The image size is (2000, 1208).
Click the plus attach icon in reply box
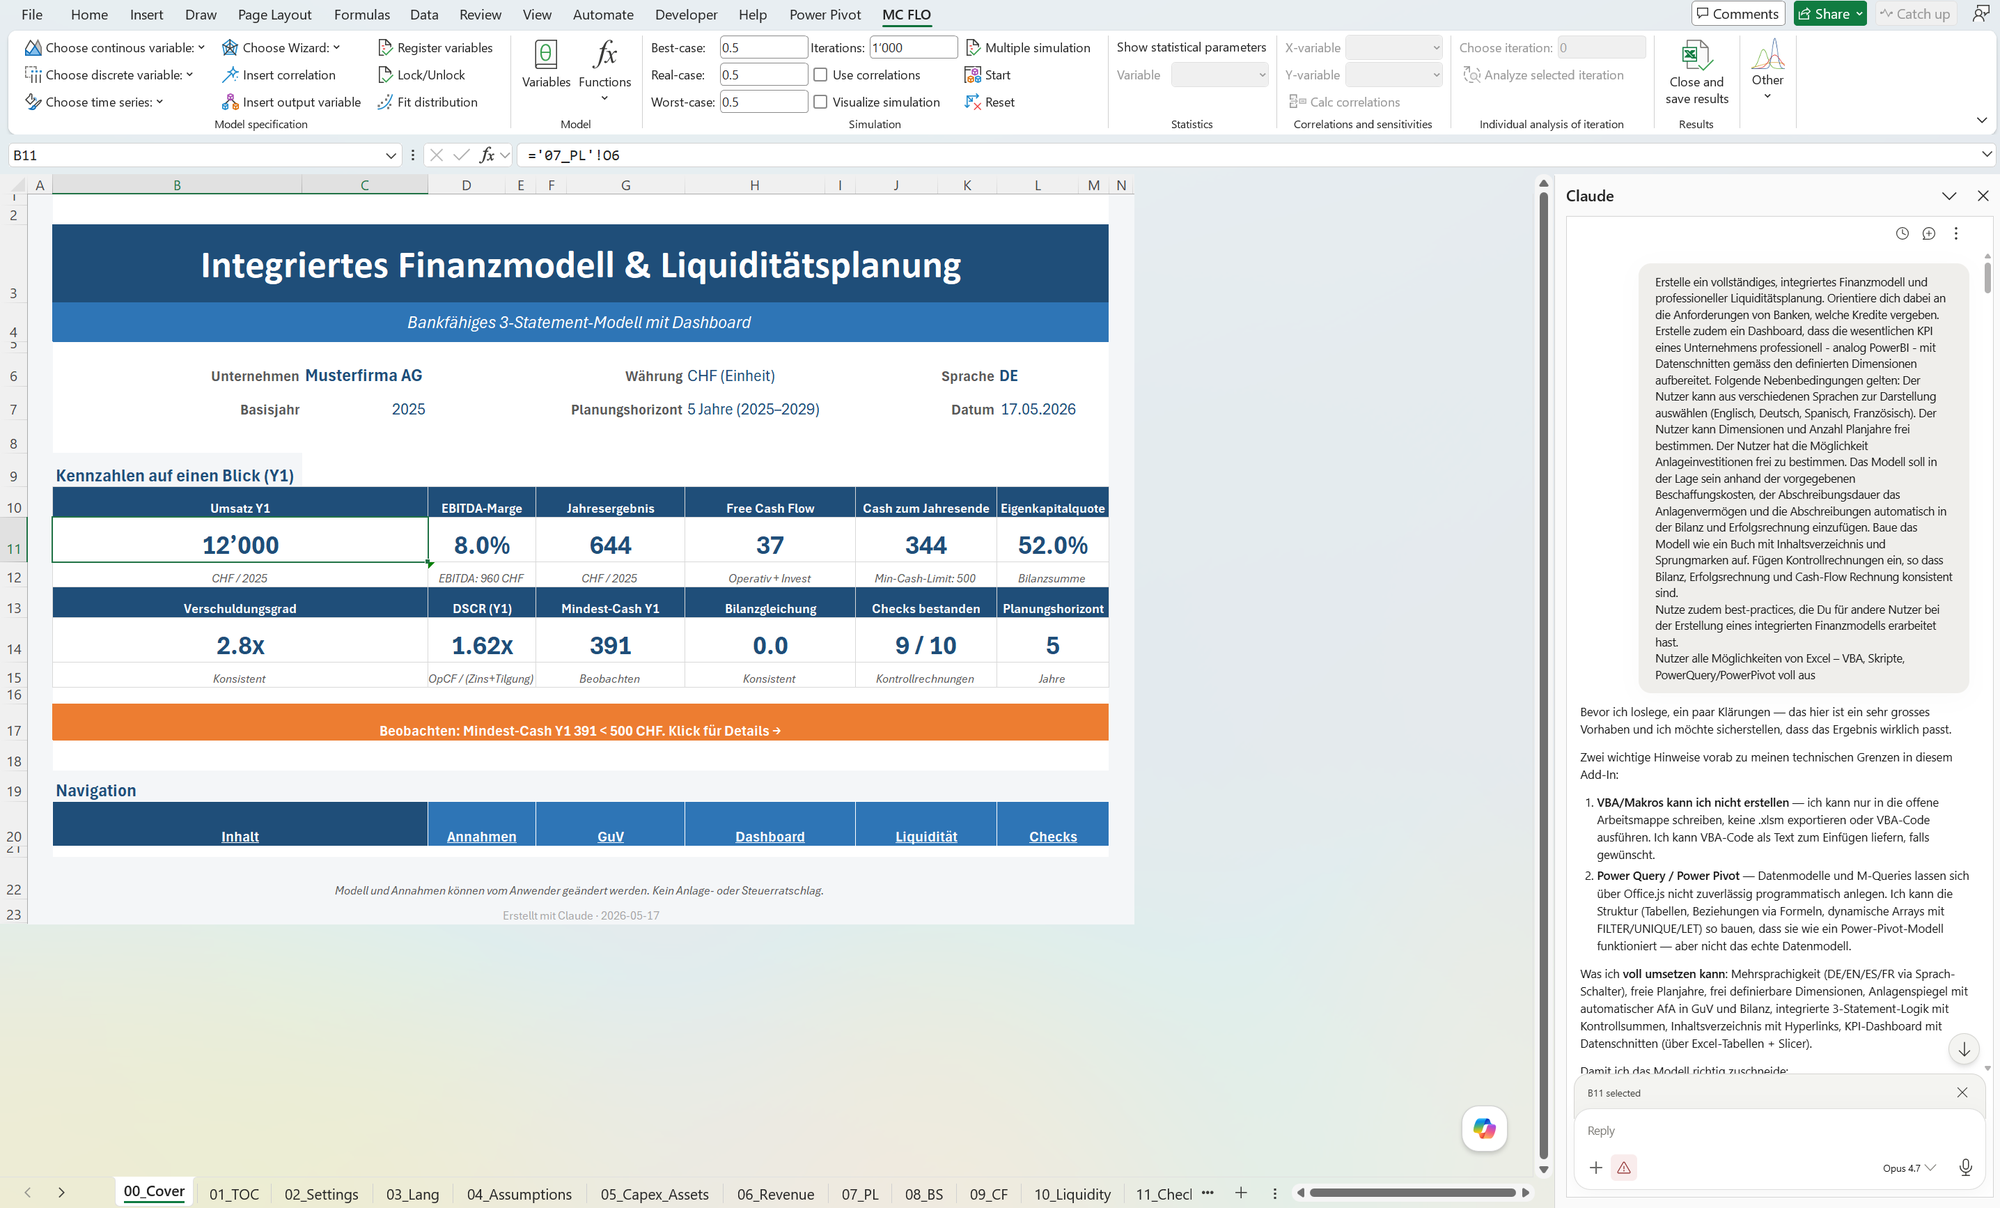[x=1596, y=1167]
